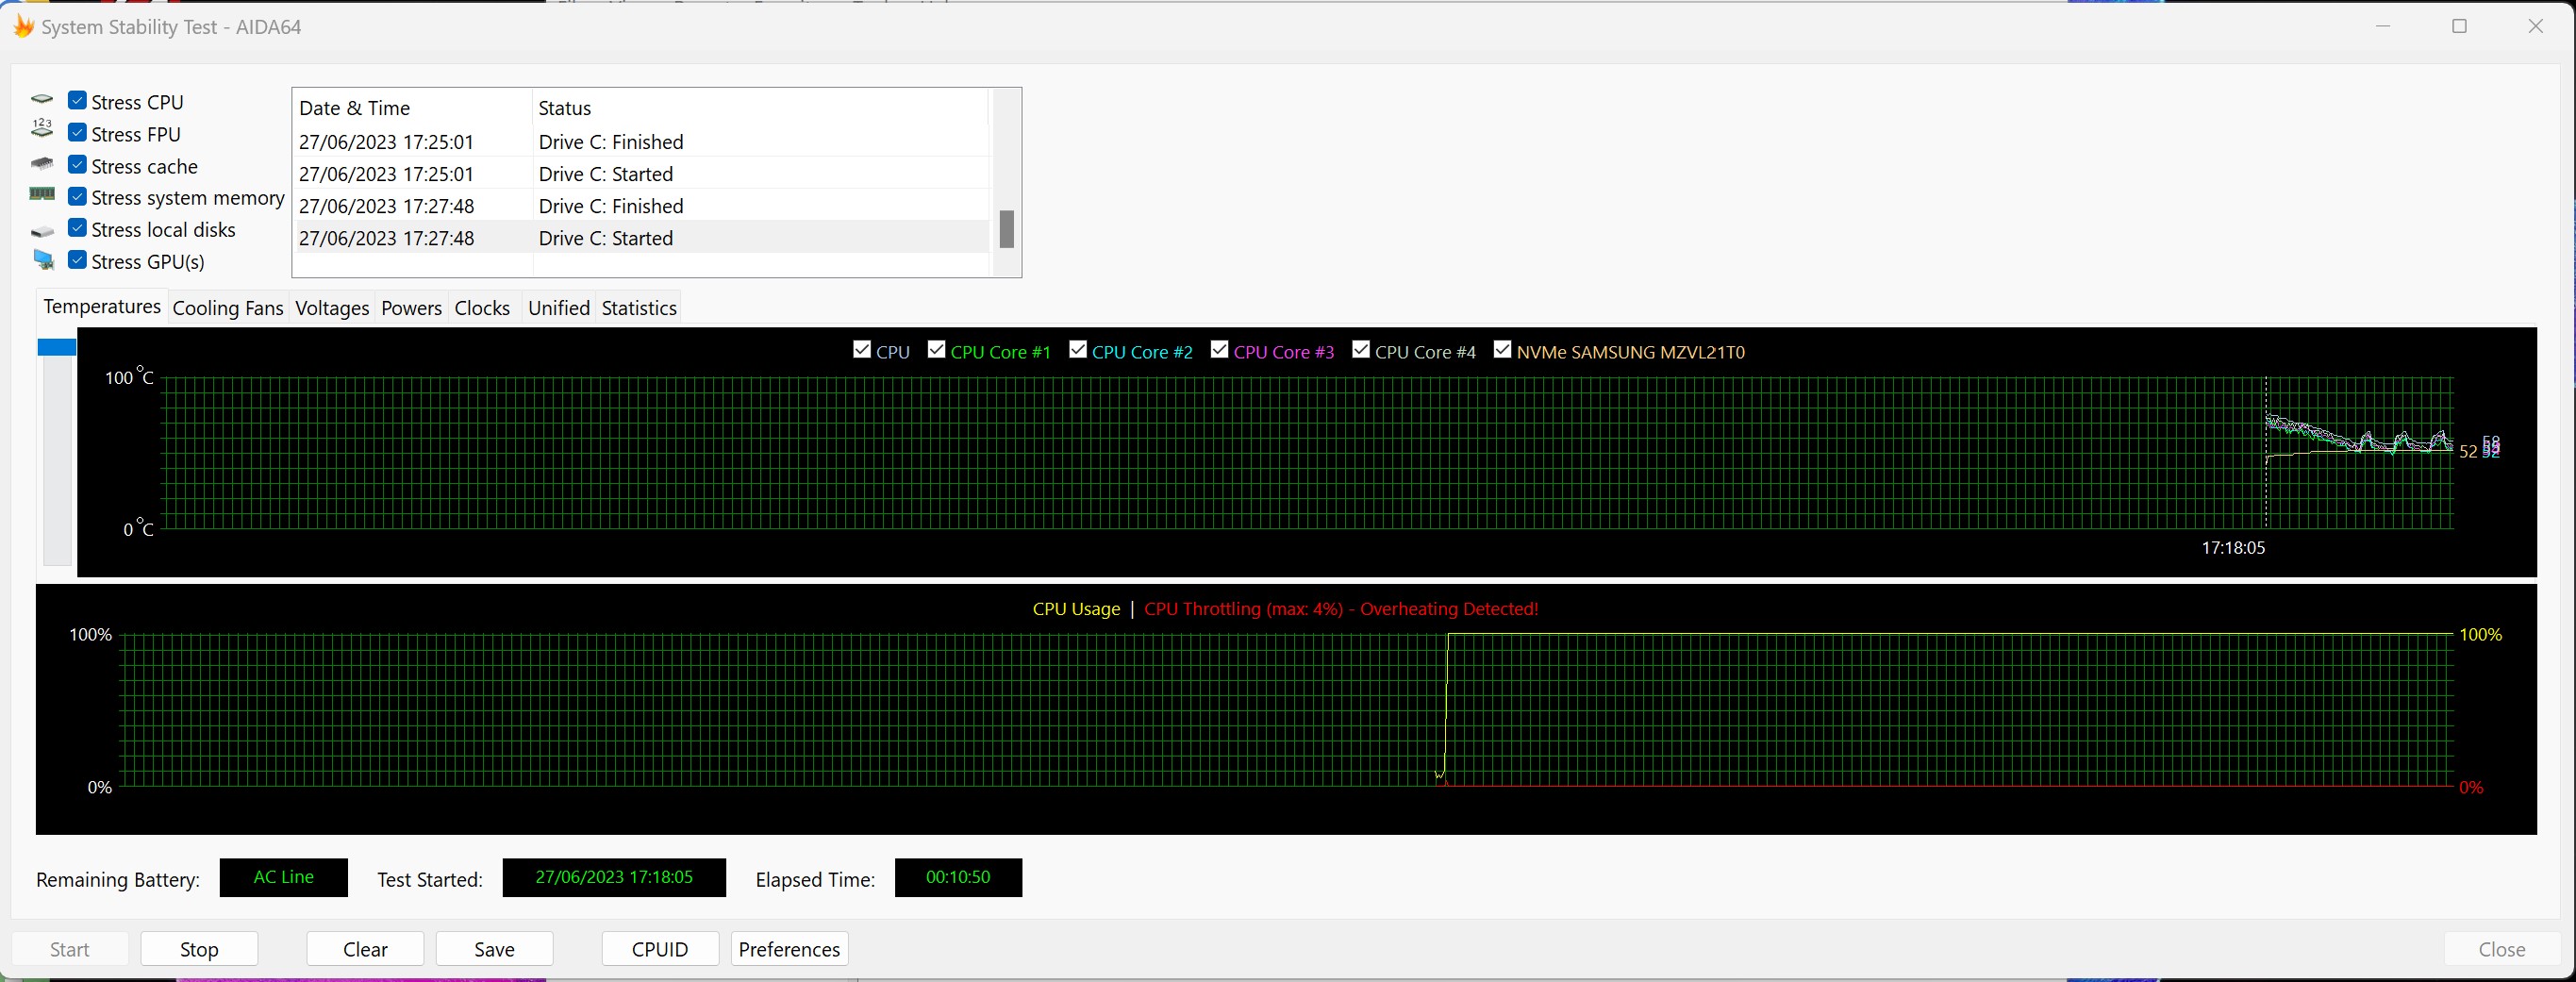
Task: Click the CPU chip icon beside Stress CPU
Action: tap(42, 100)
